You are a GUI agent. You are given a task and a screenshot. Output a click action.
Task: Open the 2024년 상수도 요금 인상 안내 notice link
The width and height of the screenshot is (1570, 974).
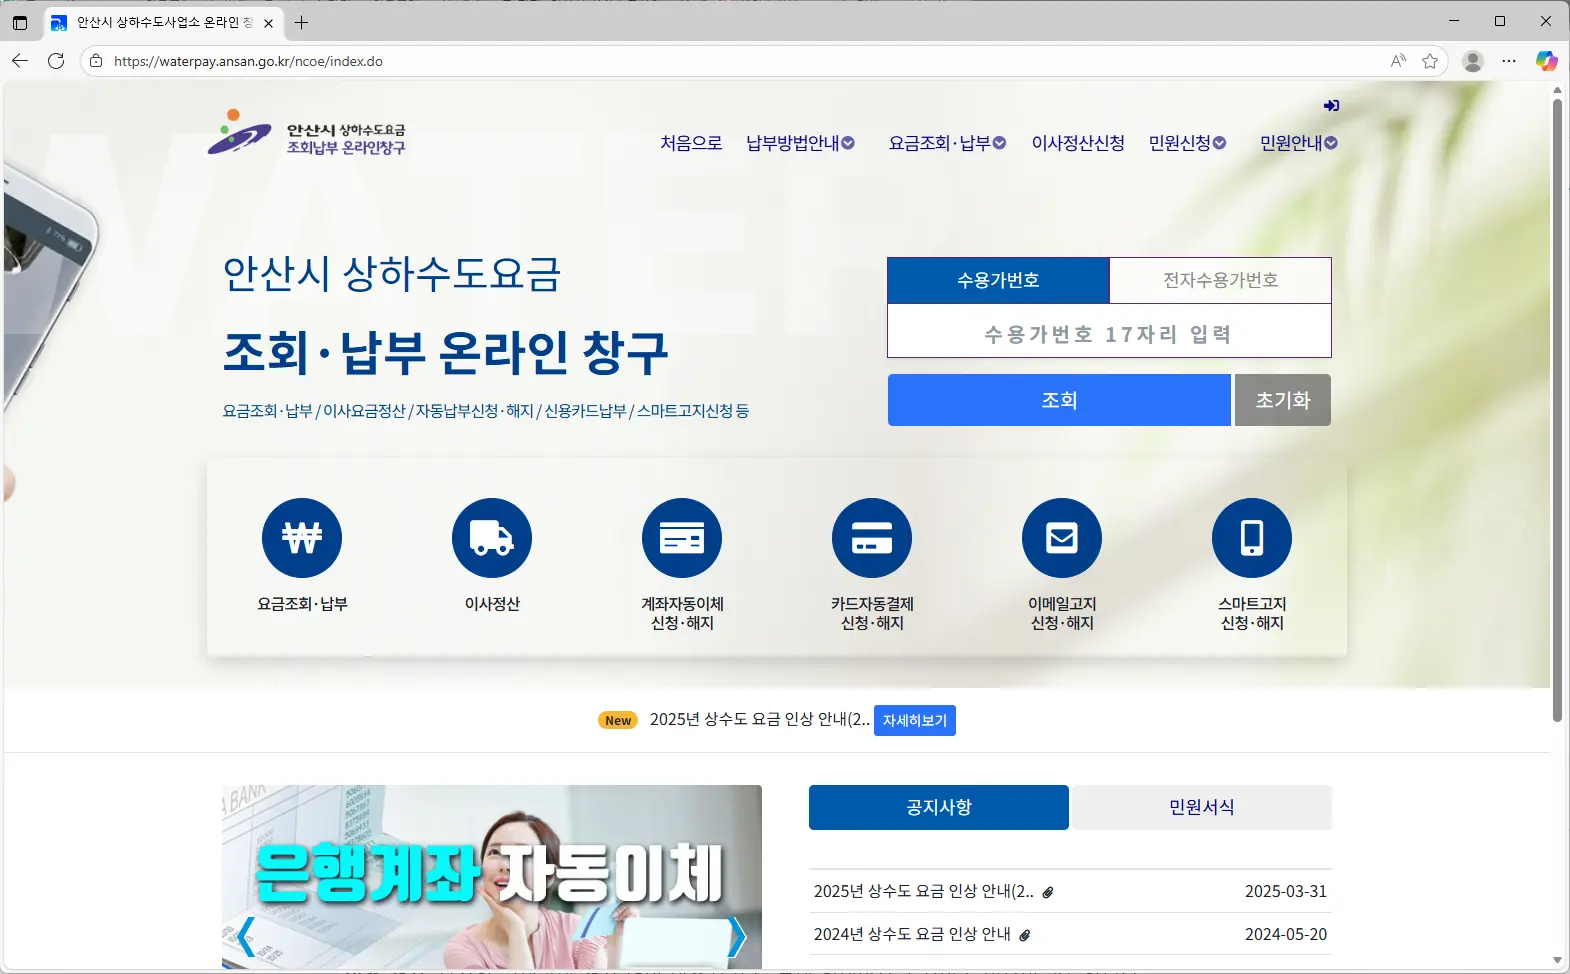[x=912, y=934]
